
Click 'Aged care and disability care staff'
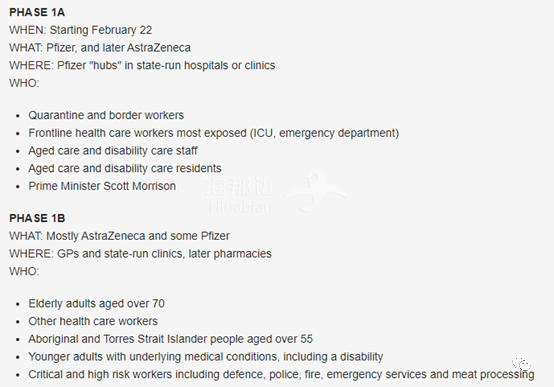click(x=113, y=151)
